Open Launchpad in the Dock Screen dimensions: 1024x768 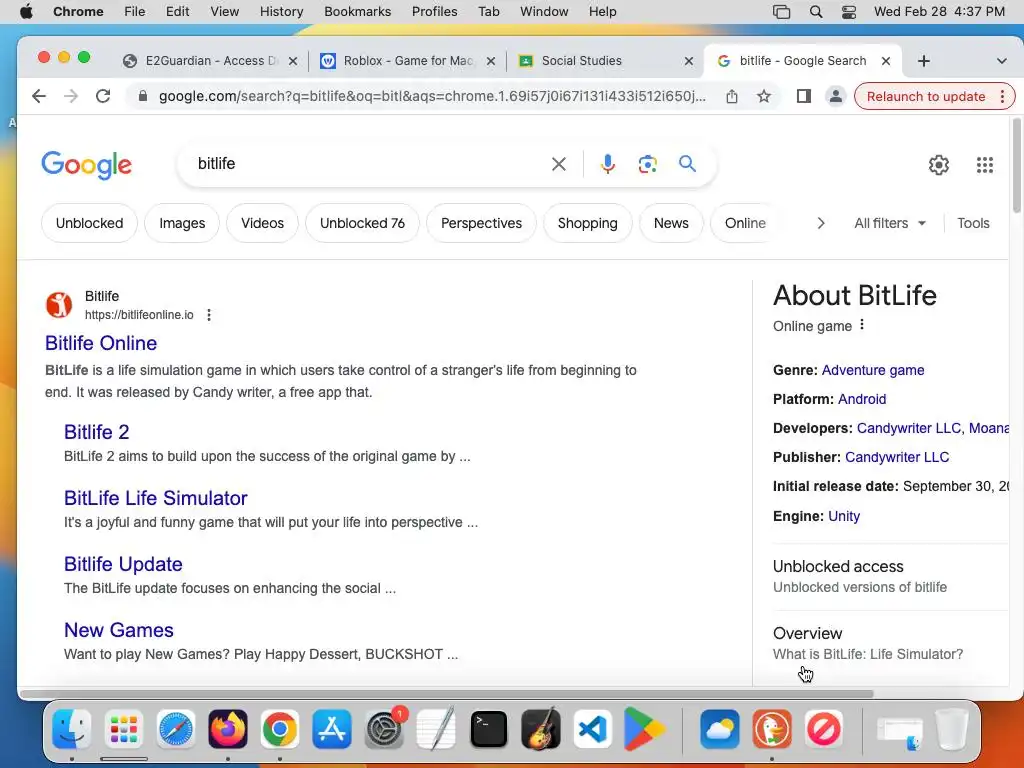tap(123, 729)
